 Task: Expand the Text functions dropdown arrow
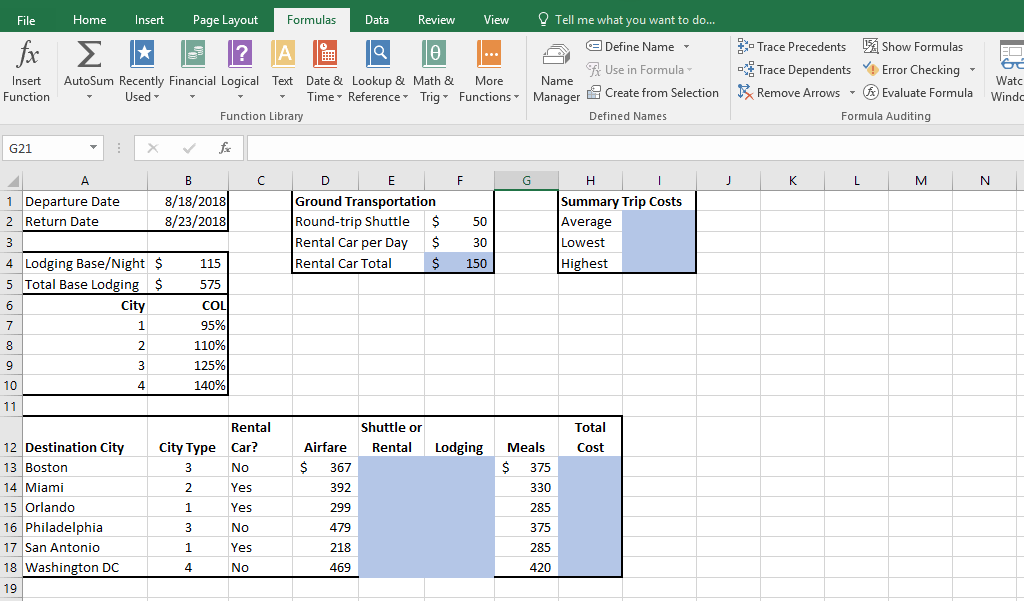[x=283, y=97]
